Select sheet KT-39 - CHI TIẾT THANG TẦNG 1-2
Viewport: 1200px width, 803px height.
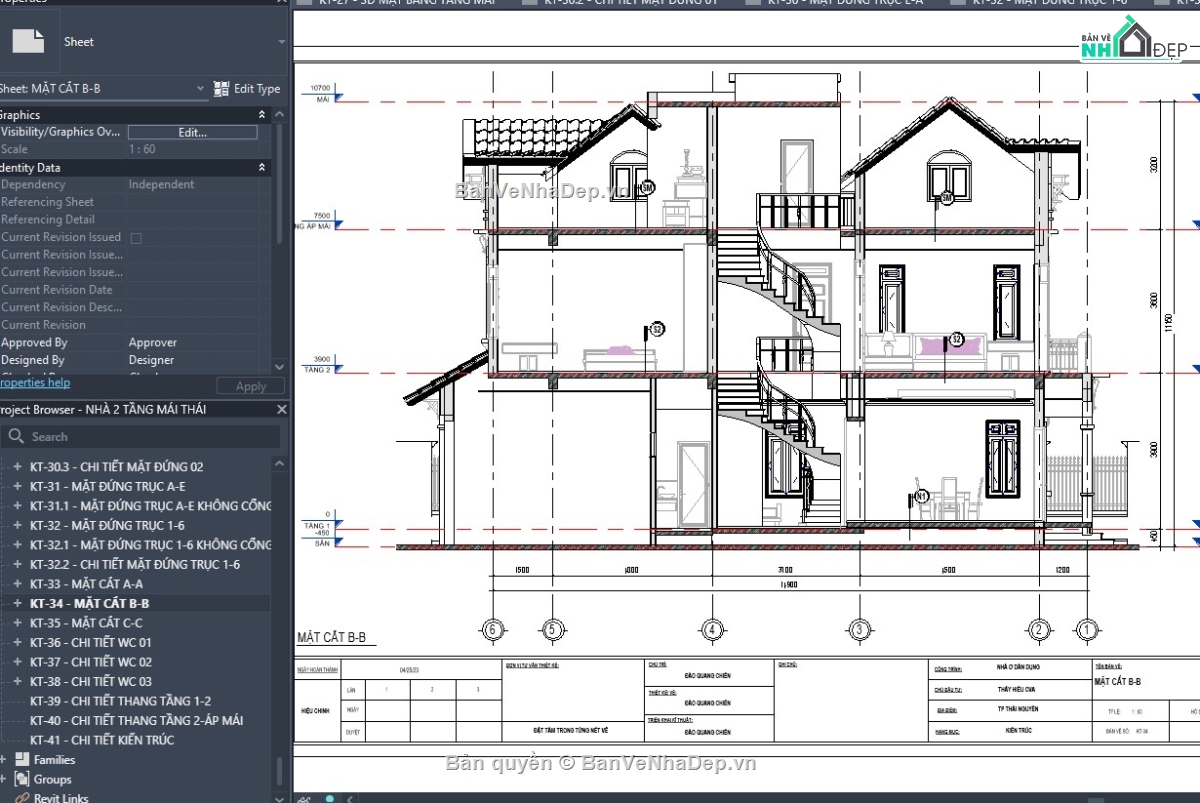[120, 701]
